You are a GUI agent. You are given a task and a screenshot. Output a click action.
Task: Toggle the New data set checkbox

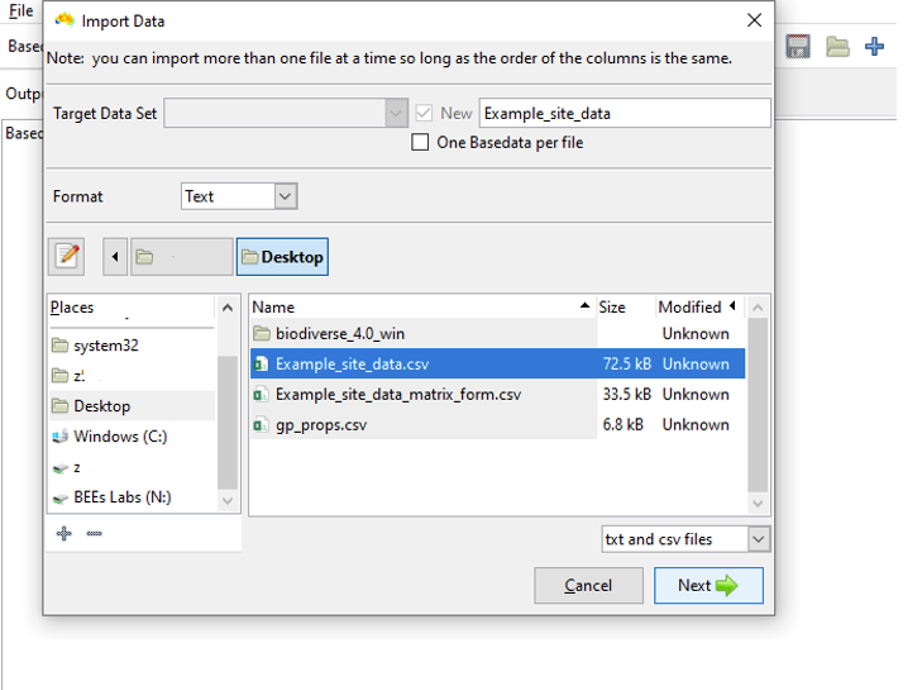(x=426, y=113)
